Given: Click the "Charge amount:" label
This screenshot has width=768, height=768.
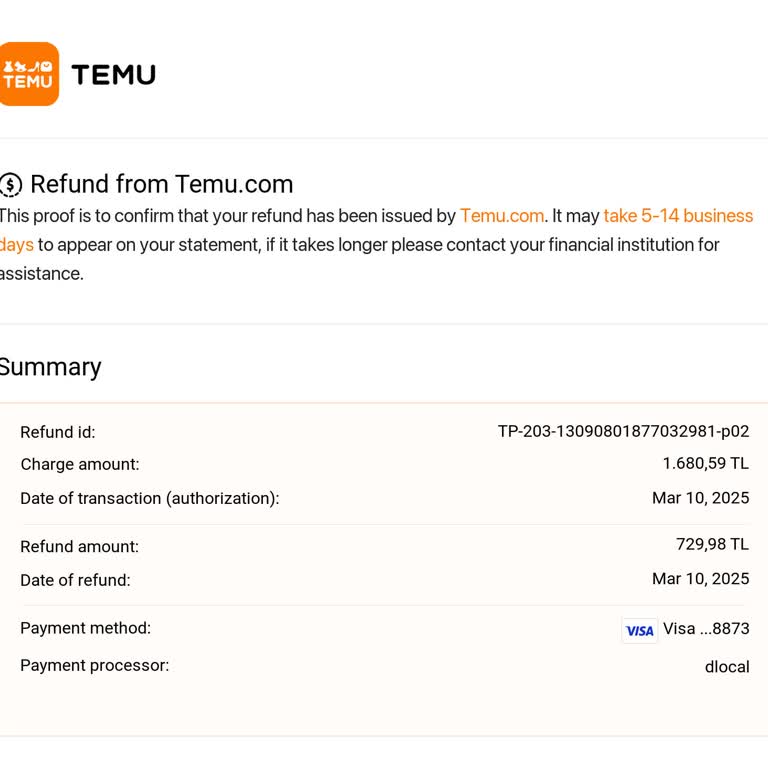Looking at the screenshot, I should pos(80,465).
